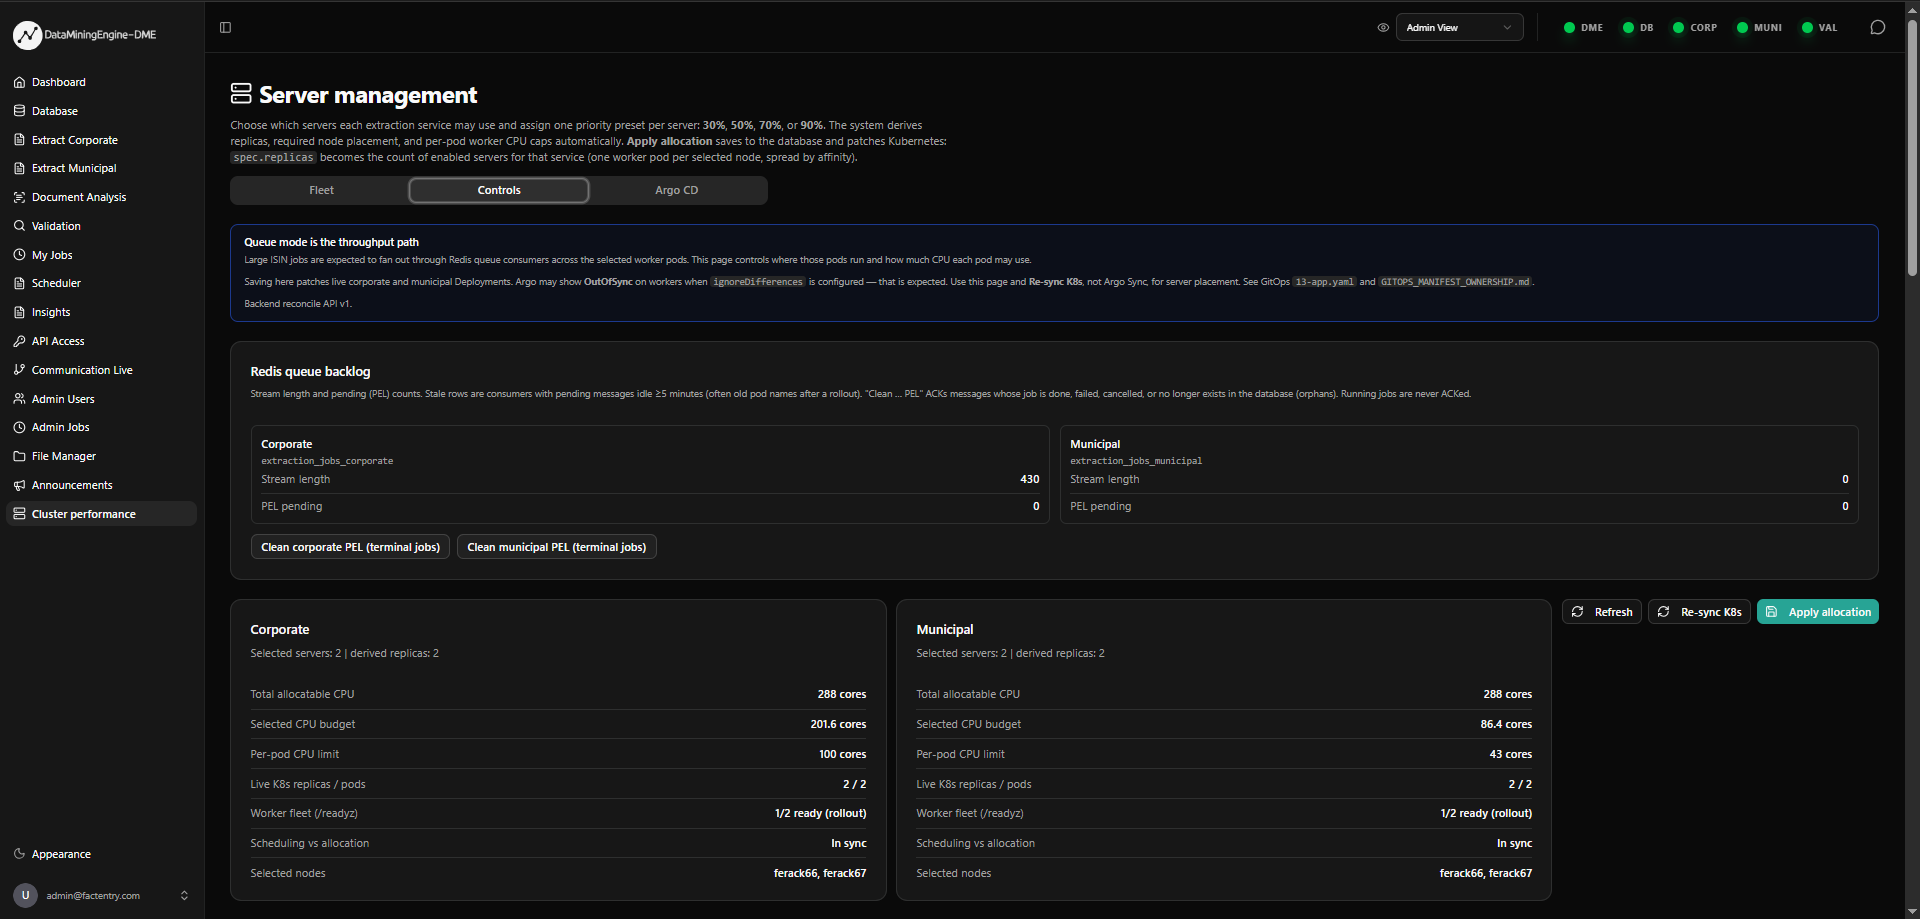Switch to the Argo CD tab
This screenshot has width=1920, height=919.
(x=677, y=190)
